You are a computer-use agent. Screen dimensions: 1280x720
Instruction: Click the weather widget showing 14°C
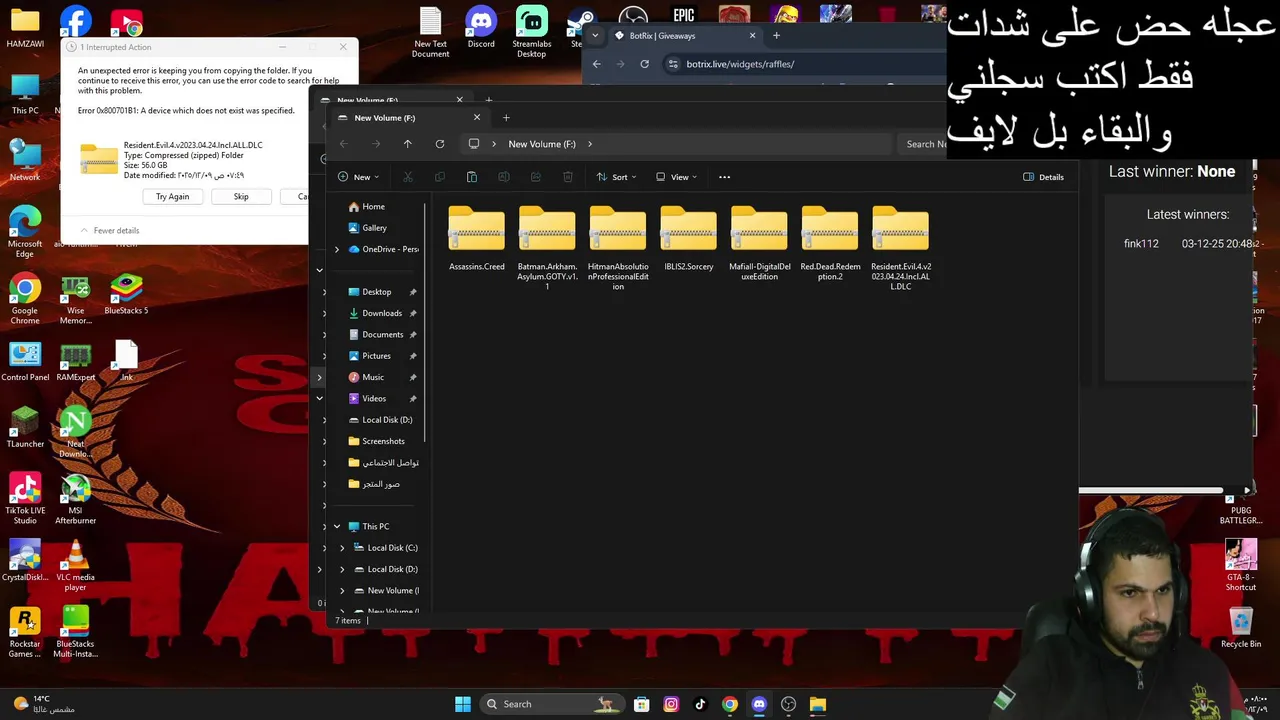click(x=42, y=704)
